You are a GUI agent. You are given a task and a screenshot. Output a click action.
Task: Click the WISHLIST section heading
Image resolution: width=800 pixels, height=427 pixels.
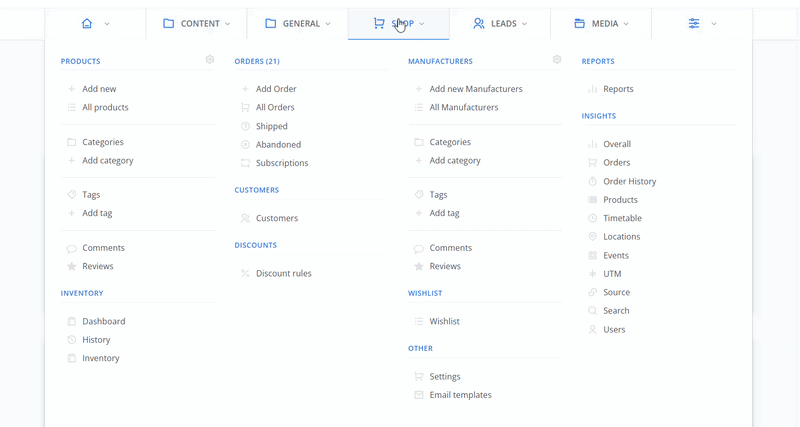[x=425, y=293]
